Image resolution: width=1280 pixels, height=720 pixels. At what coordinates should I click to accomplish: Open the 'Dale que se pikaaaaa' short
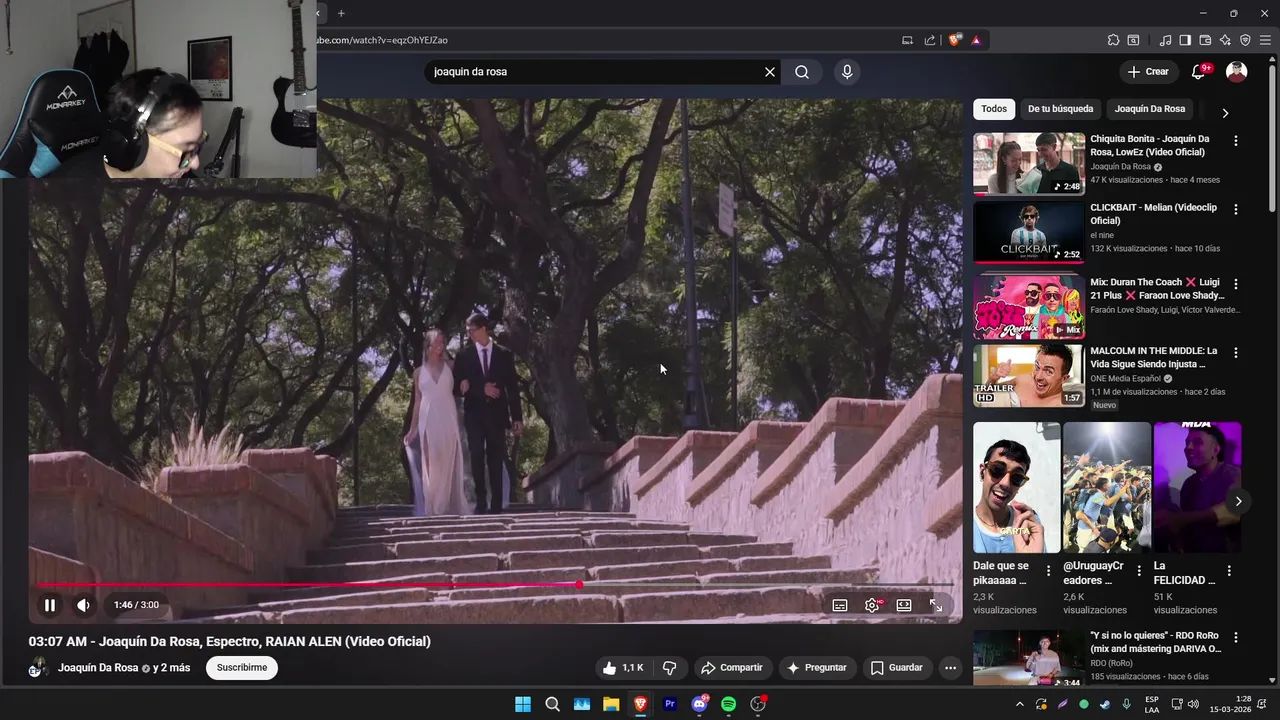pos(1016,487)
